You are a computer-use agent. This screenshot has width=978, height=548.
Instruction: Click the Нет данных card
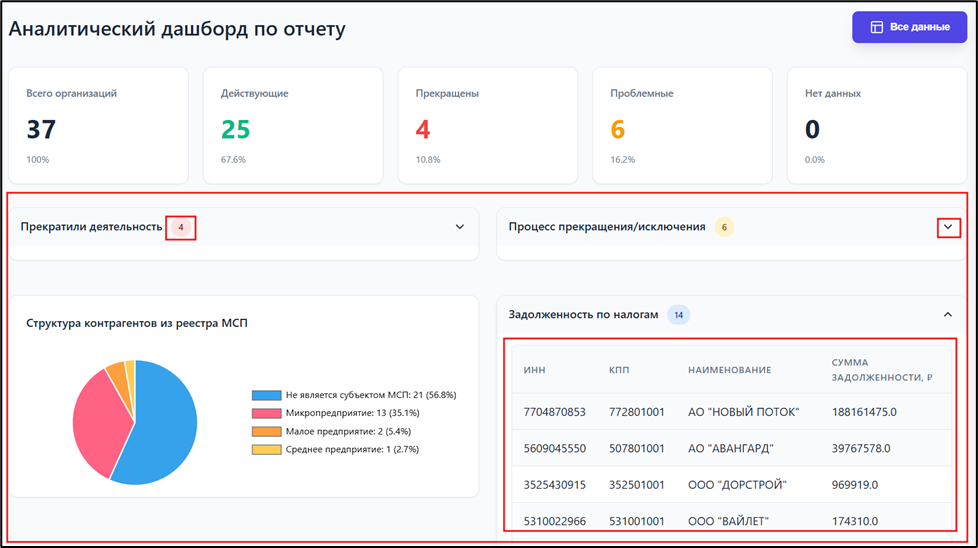876,126
